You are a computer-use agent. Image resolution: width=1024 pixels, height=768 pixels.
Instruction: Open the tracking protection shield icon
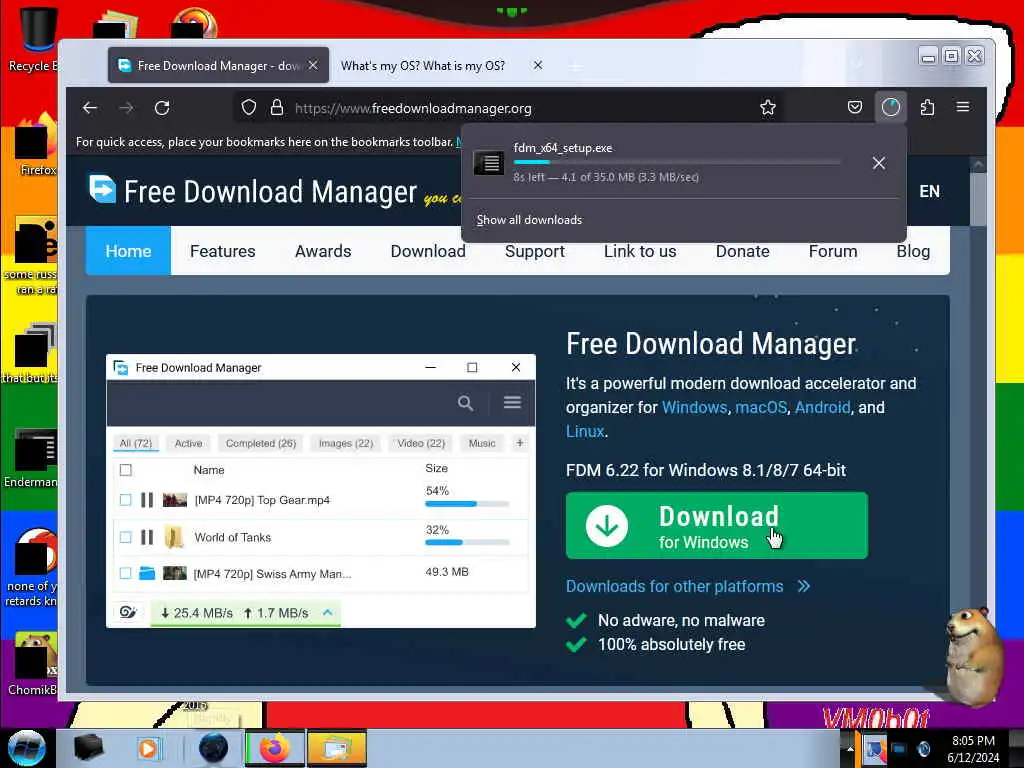click(248, 108)
